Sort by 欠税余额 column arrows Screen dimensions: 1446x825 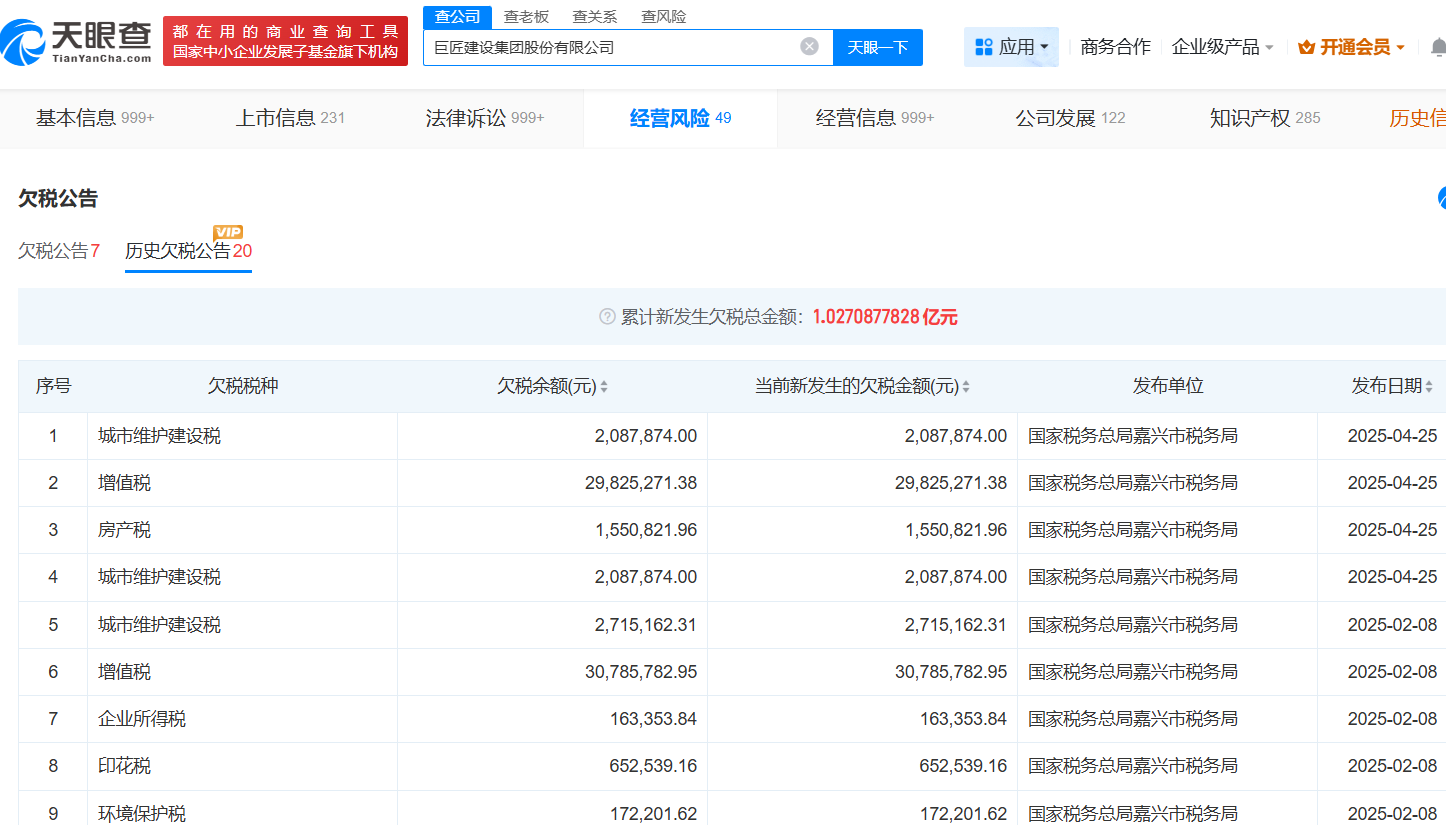pyautogui.click(x=604, y=387)
